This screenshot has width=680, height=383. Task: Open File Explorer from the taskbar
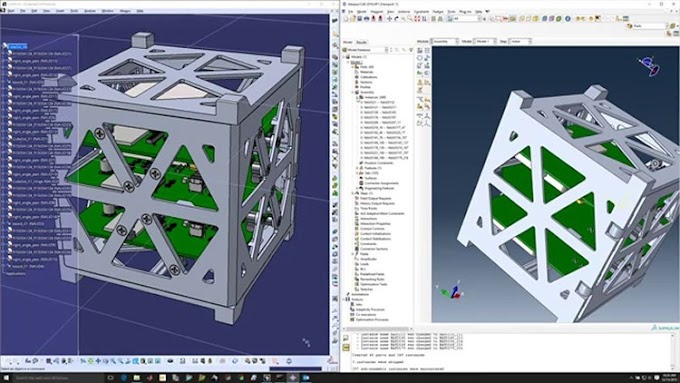[137, 378]
